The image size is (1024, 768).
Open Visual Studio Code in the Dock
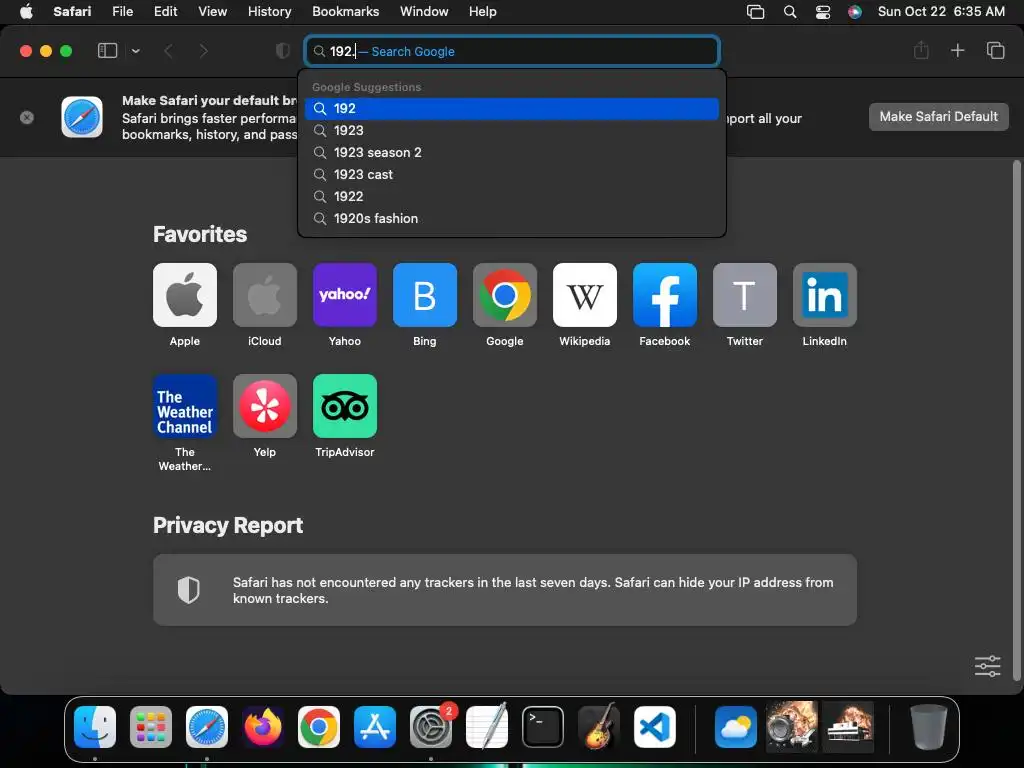pos(655,727)
